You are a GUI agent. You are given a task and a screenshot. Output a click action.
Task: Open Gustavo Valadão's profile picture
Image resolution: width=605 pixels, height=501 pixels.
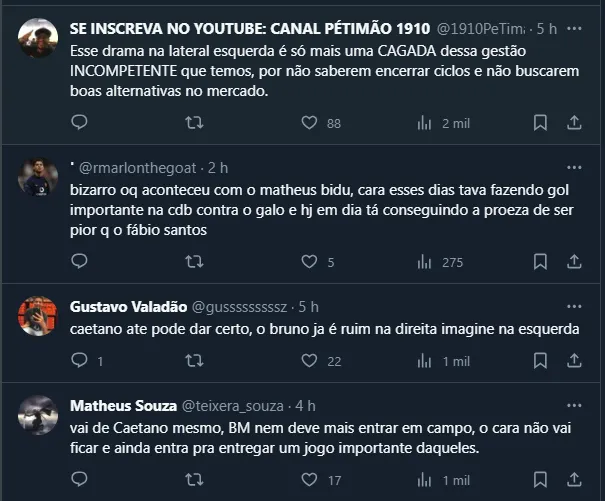tap(39, 317)
